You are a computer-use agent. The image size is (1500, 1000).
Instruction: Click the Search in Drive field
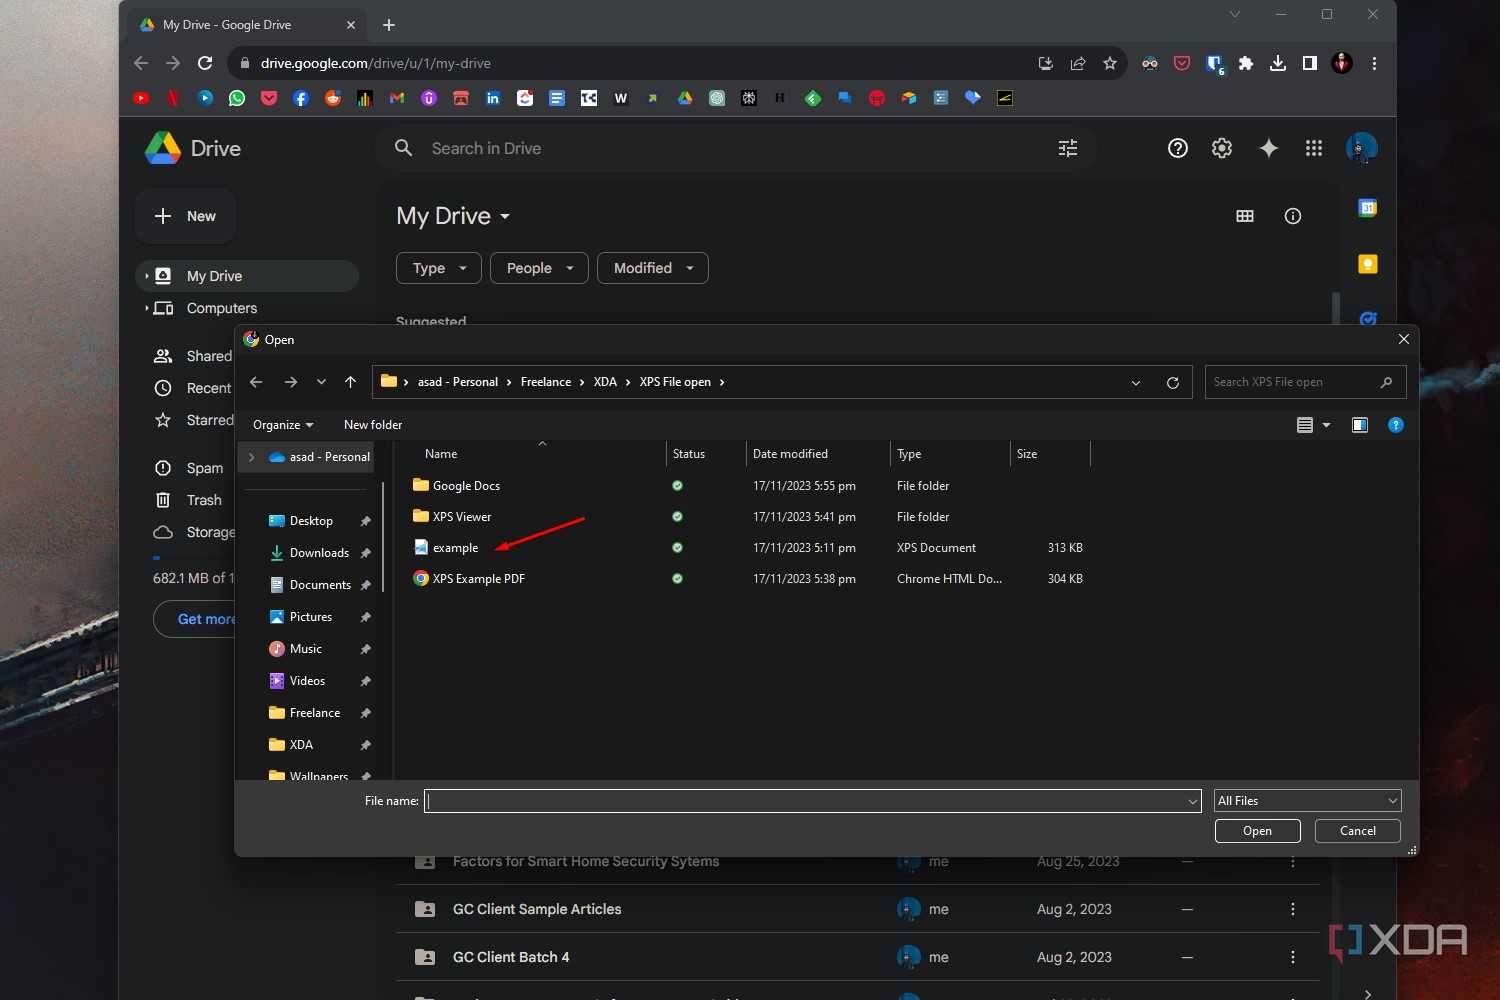735,148
